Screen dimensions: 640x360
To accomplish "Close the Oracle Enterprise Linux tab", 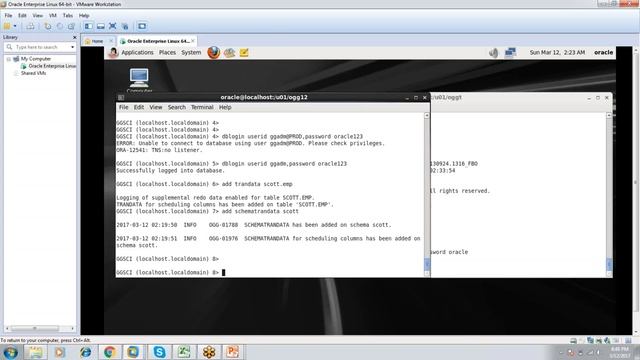I will (193, 41).
